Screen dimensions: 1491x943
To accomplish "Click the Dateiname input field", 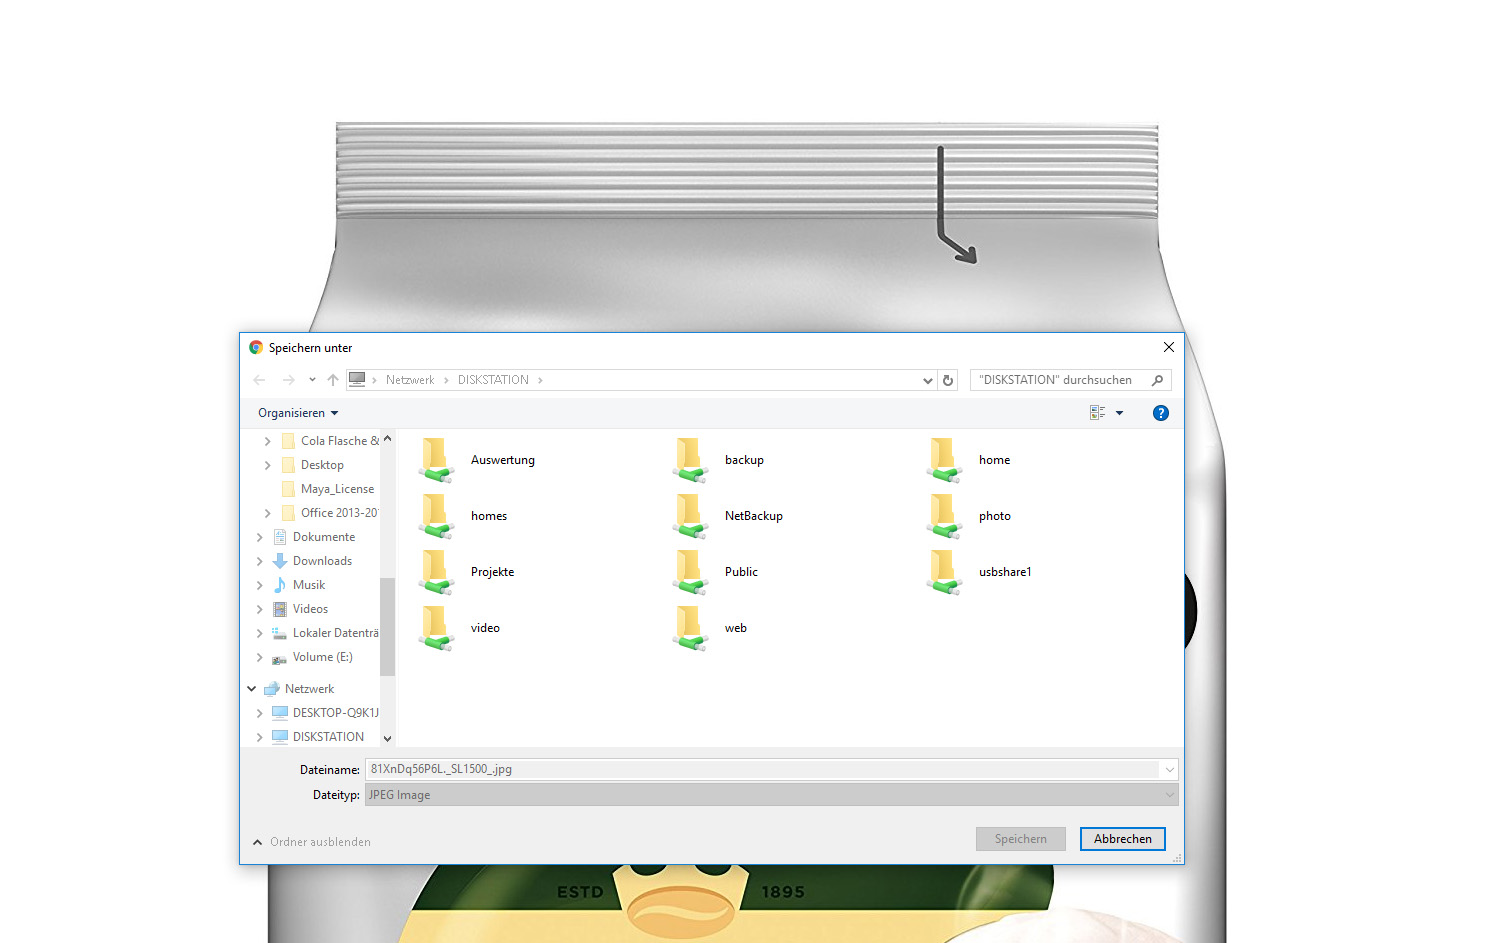I will tap(763, 769).
